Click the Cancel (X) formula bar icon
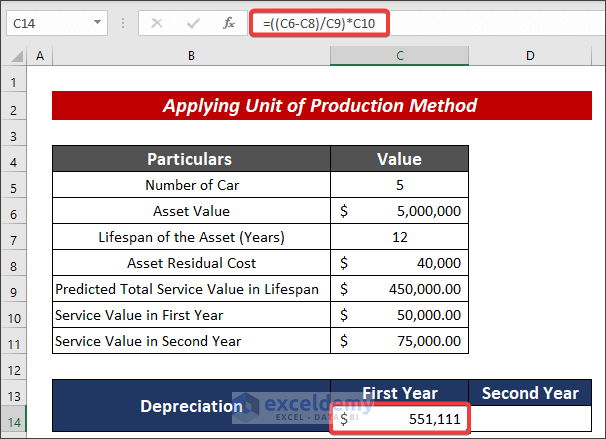Viewport: 606px width, 439px height. pyautogui.click(x=157, y=24)
